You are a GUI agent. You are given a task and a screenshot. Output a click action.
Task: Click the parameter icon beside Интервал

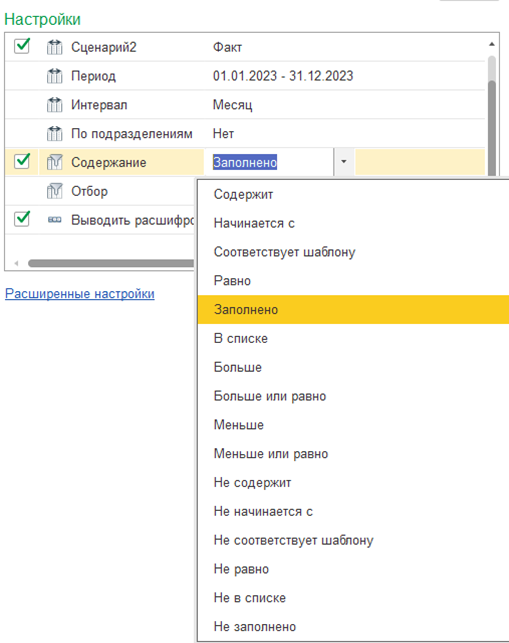pos(54,105)
